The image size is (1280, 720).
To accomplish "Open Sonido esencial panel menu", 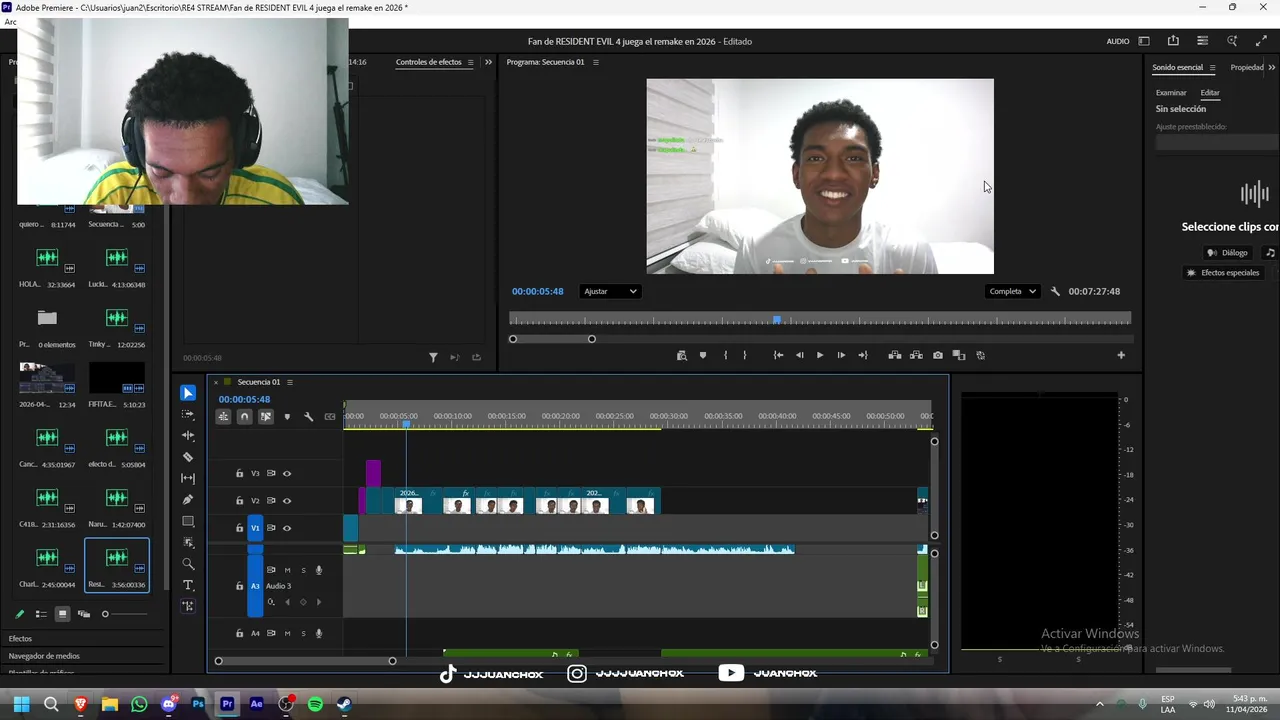I will [1212, 68].
